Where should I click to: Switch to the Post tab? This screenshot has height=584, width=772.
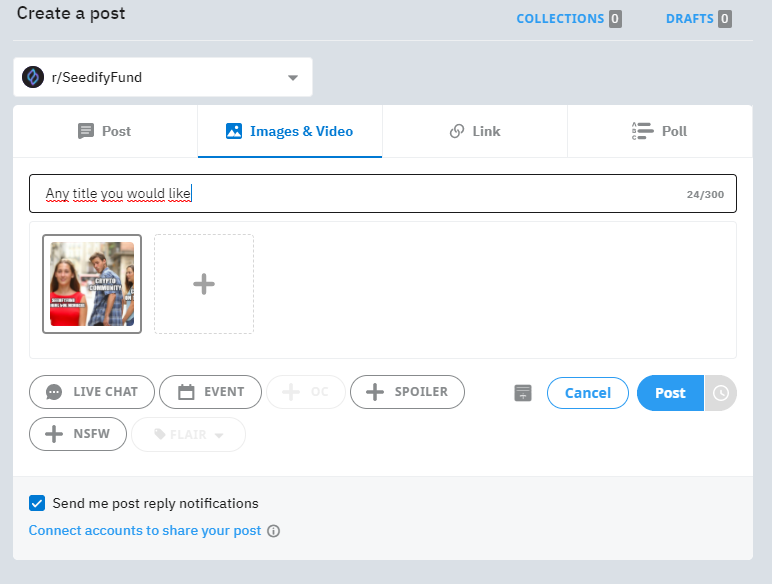[105, 131]
